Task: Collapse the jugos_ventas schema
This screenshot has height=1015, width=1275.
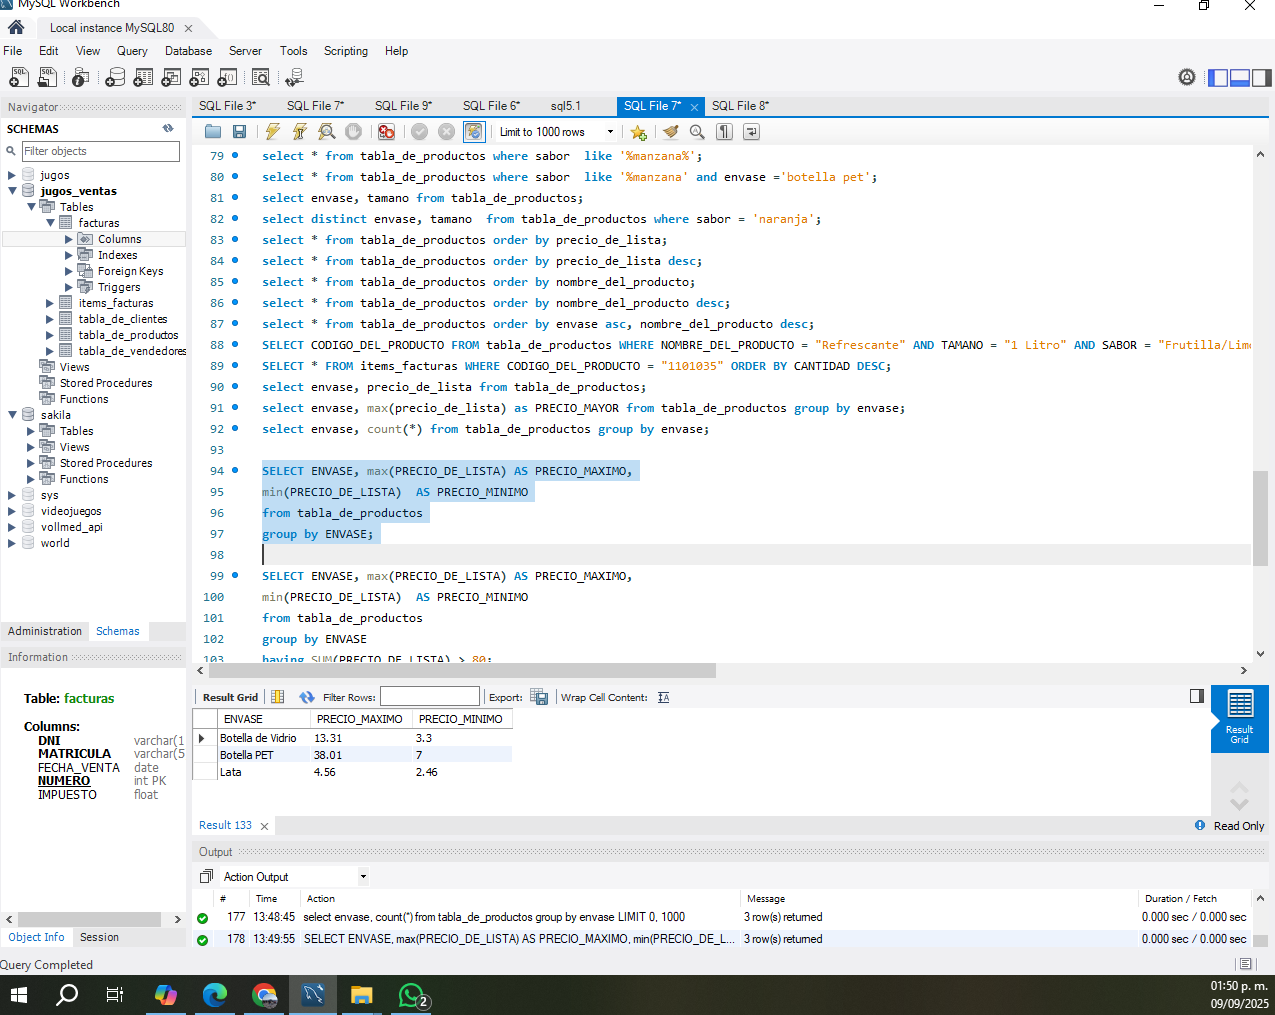Action: point(12,191)
